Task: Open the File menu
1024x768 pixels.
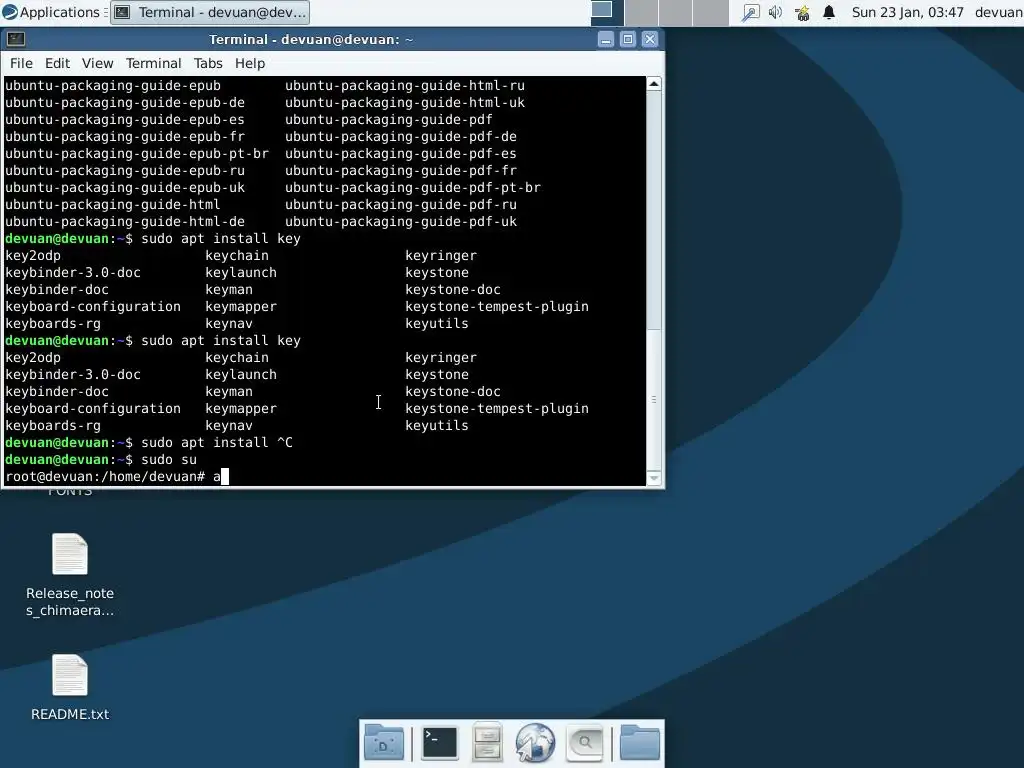Action: pyautogui.click(x=21, y=63)
